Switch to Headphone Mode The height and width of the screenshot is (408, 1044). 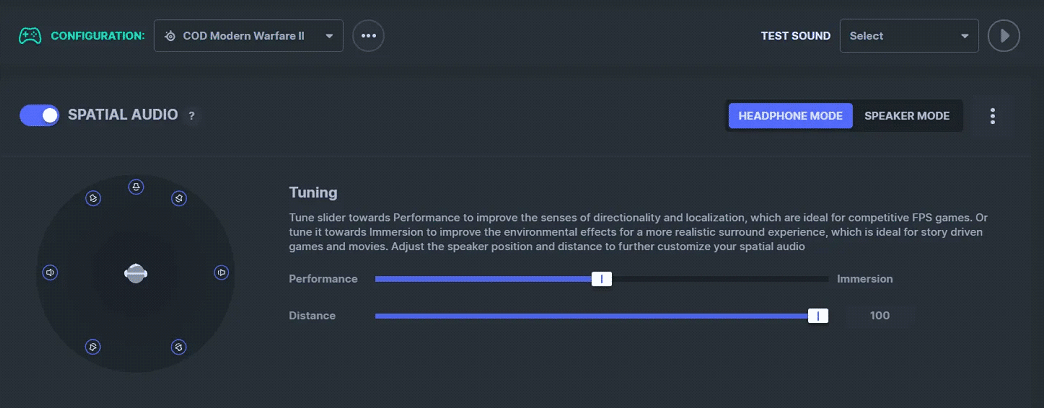coord(790,116)
